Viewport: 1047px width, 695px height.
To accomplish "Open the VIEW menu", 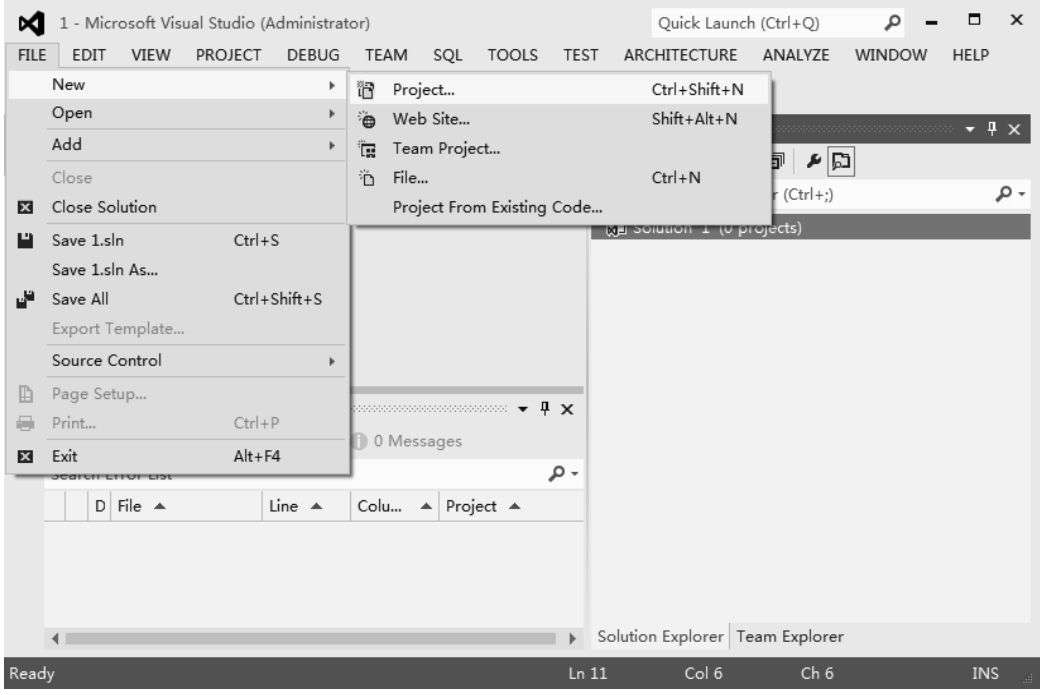I will (x=151, y=55).
